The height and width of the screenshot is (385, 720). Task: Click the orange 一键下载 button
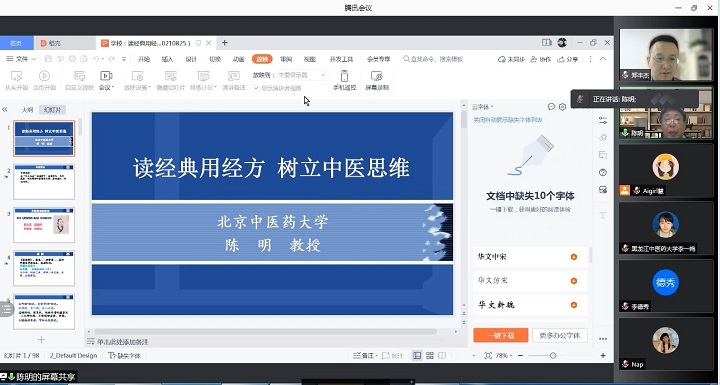(501, 335)
